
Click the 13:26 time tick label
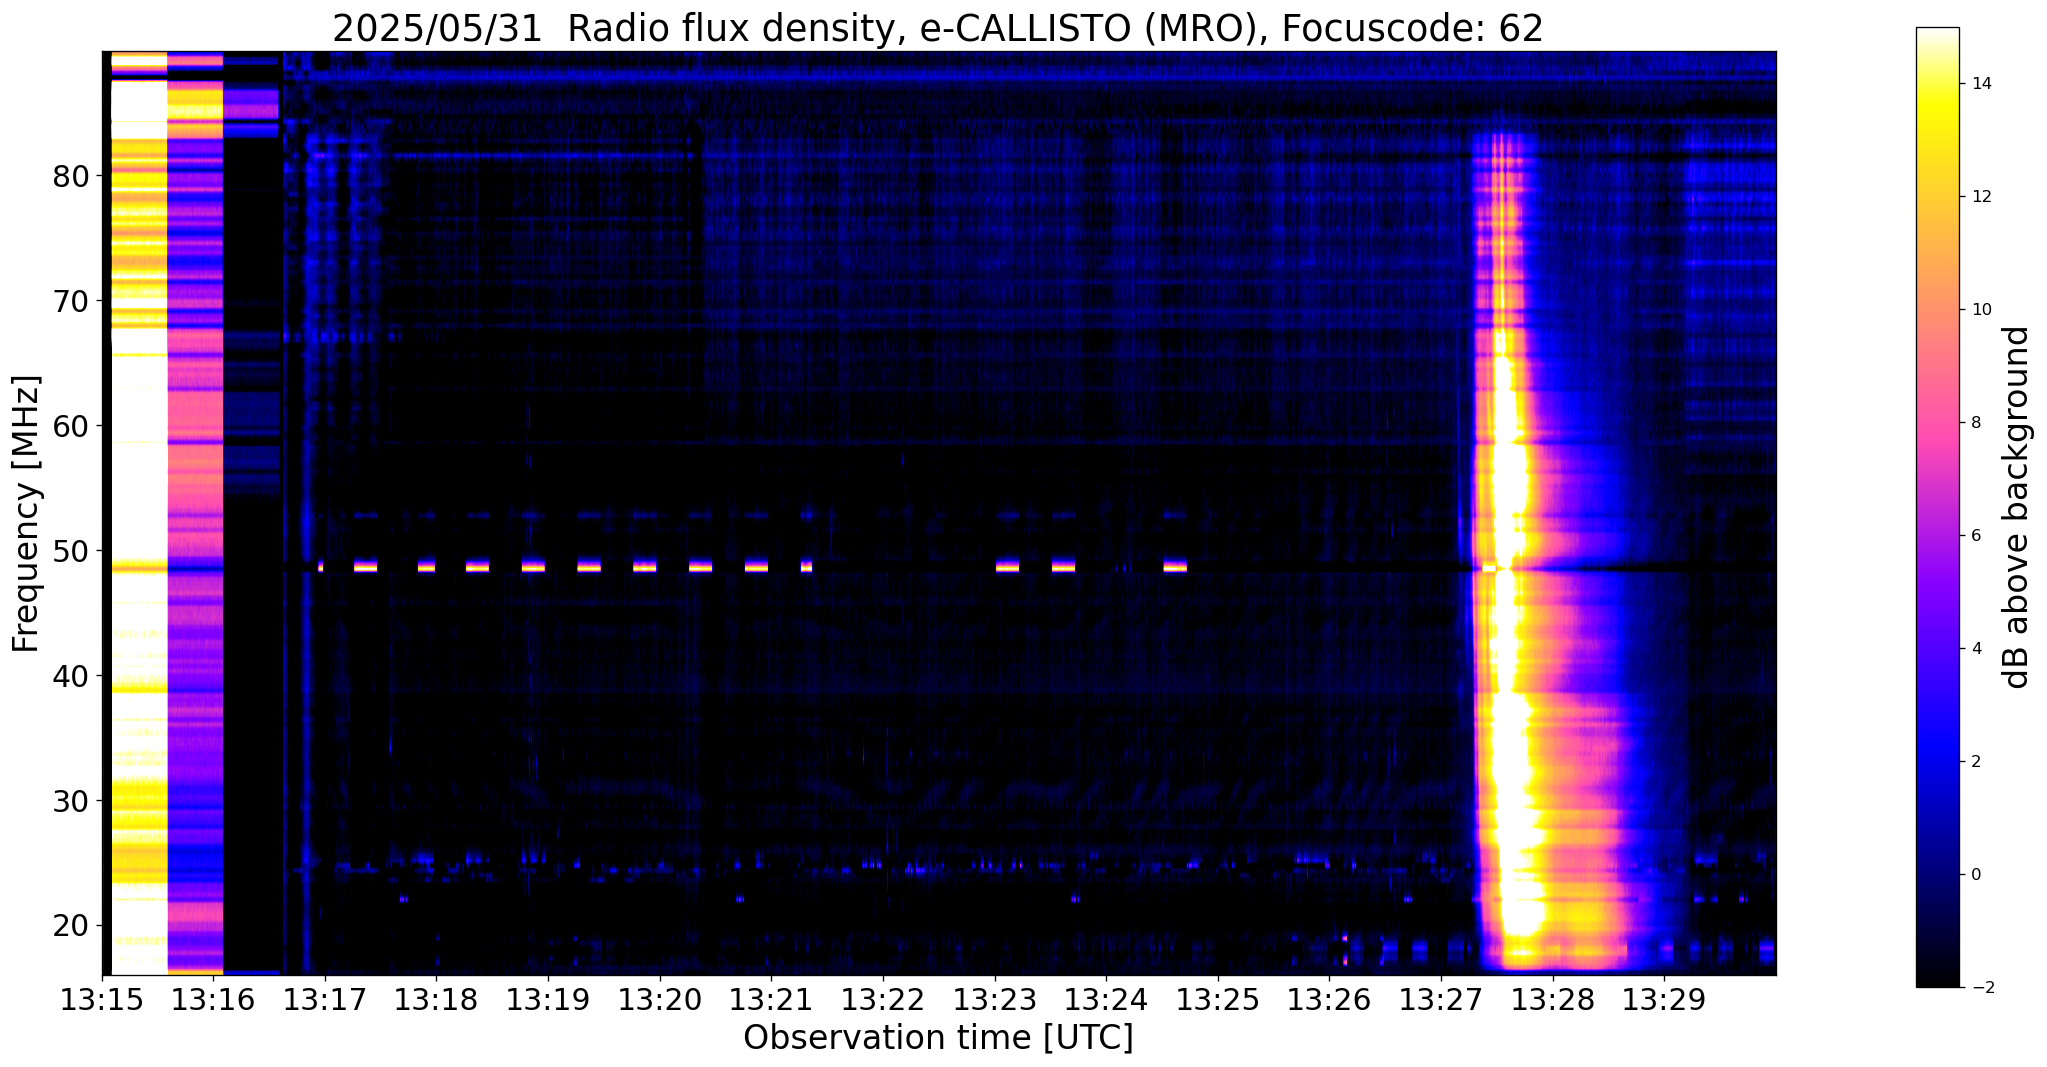coord(1329,999)
